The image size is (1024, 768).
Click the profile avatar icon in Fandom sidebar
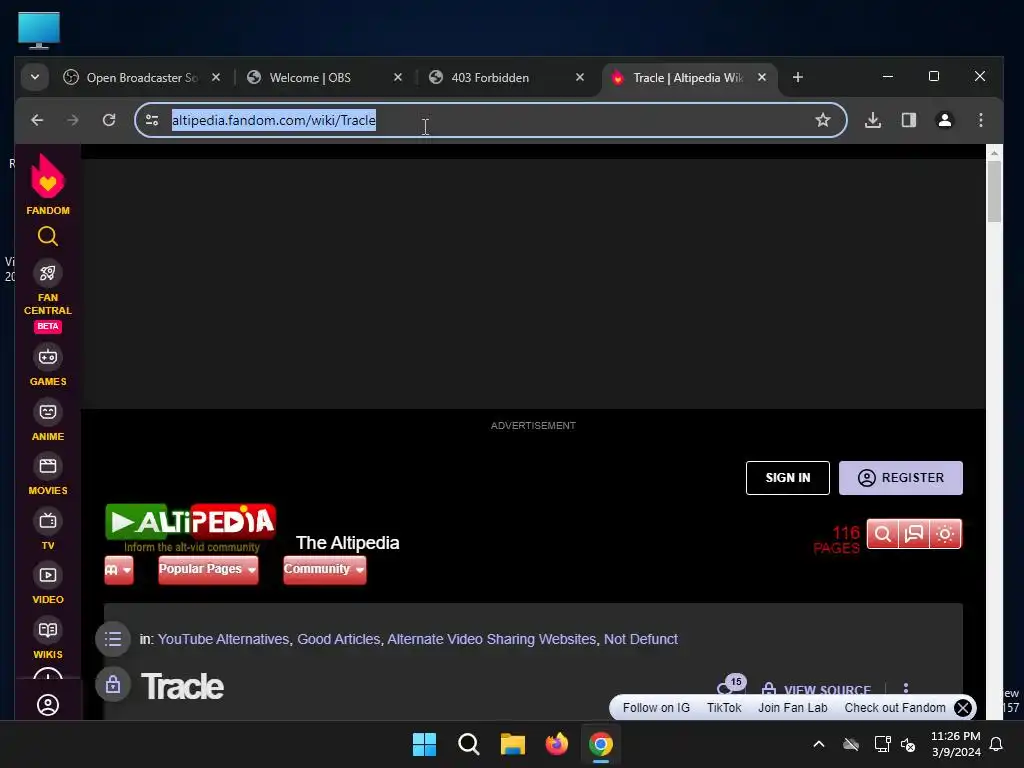coord(48,705)
